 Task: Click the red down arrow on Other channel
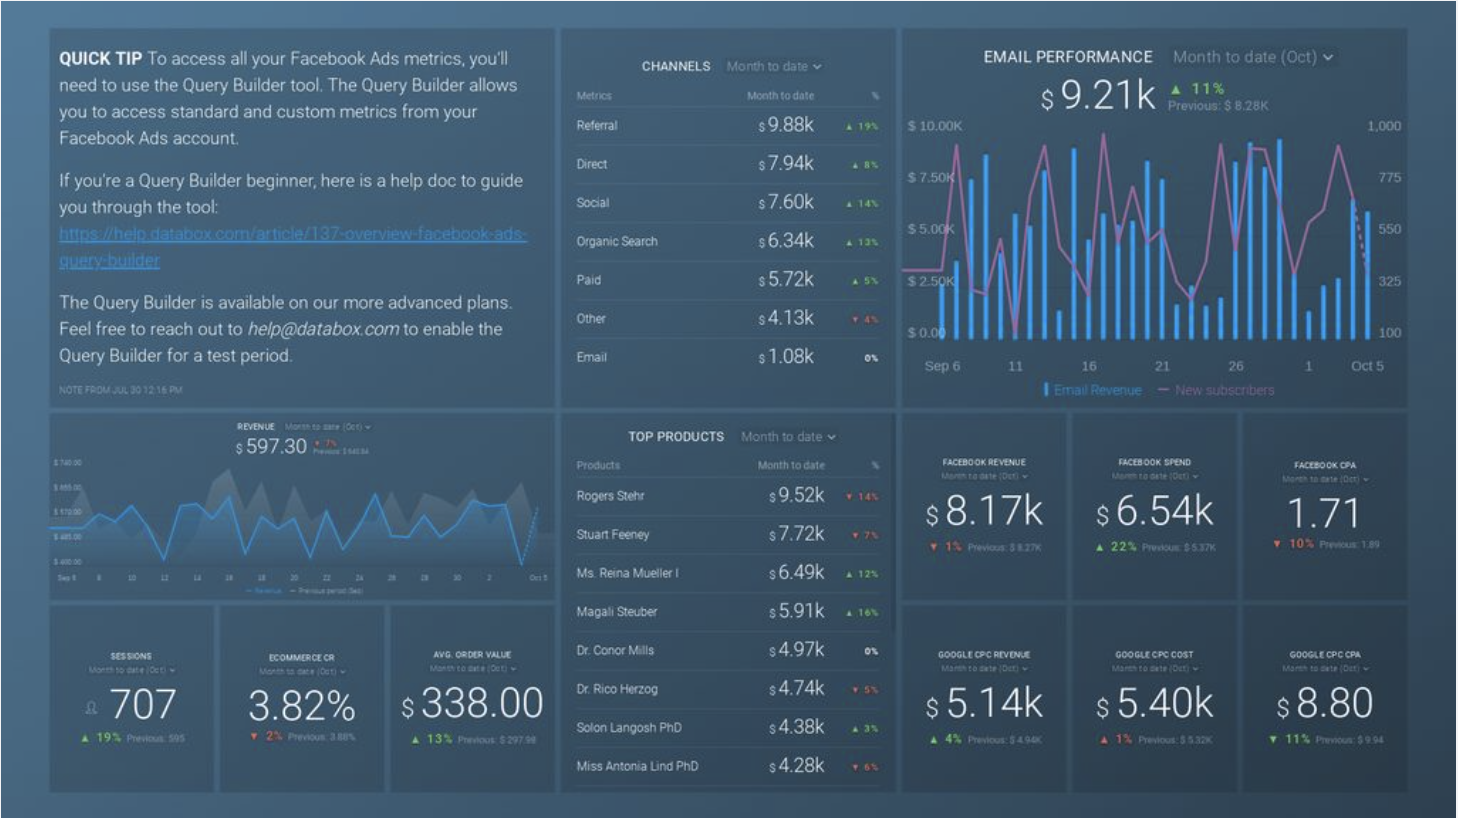click(x=855, y=320)
